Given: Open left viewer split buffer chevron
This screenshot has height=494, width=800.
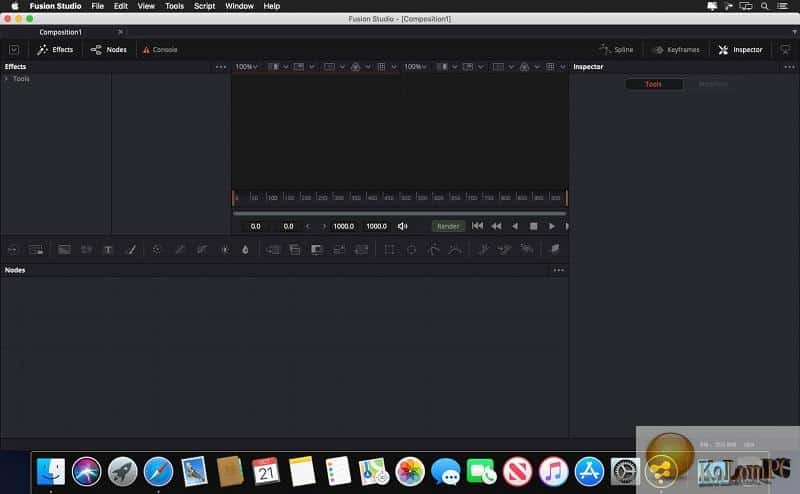Looking at the screenshot, I should 286,67.
